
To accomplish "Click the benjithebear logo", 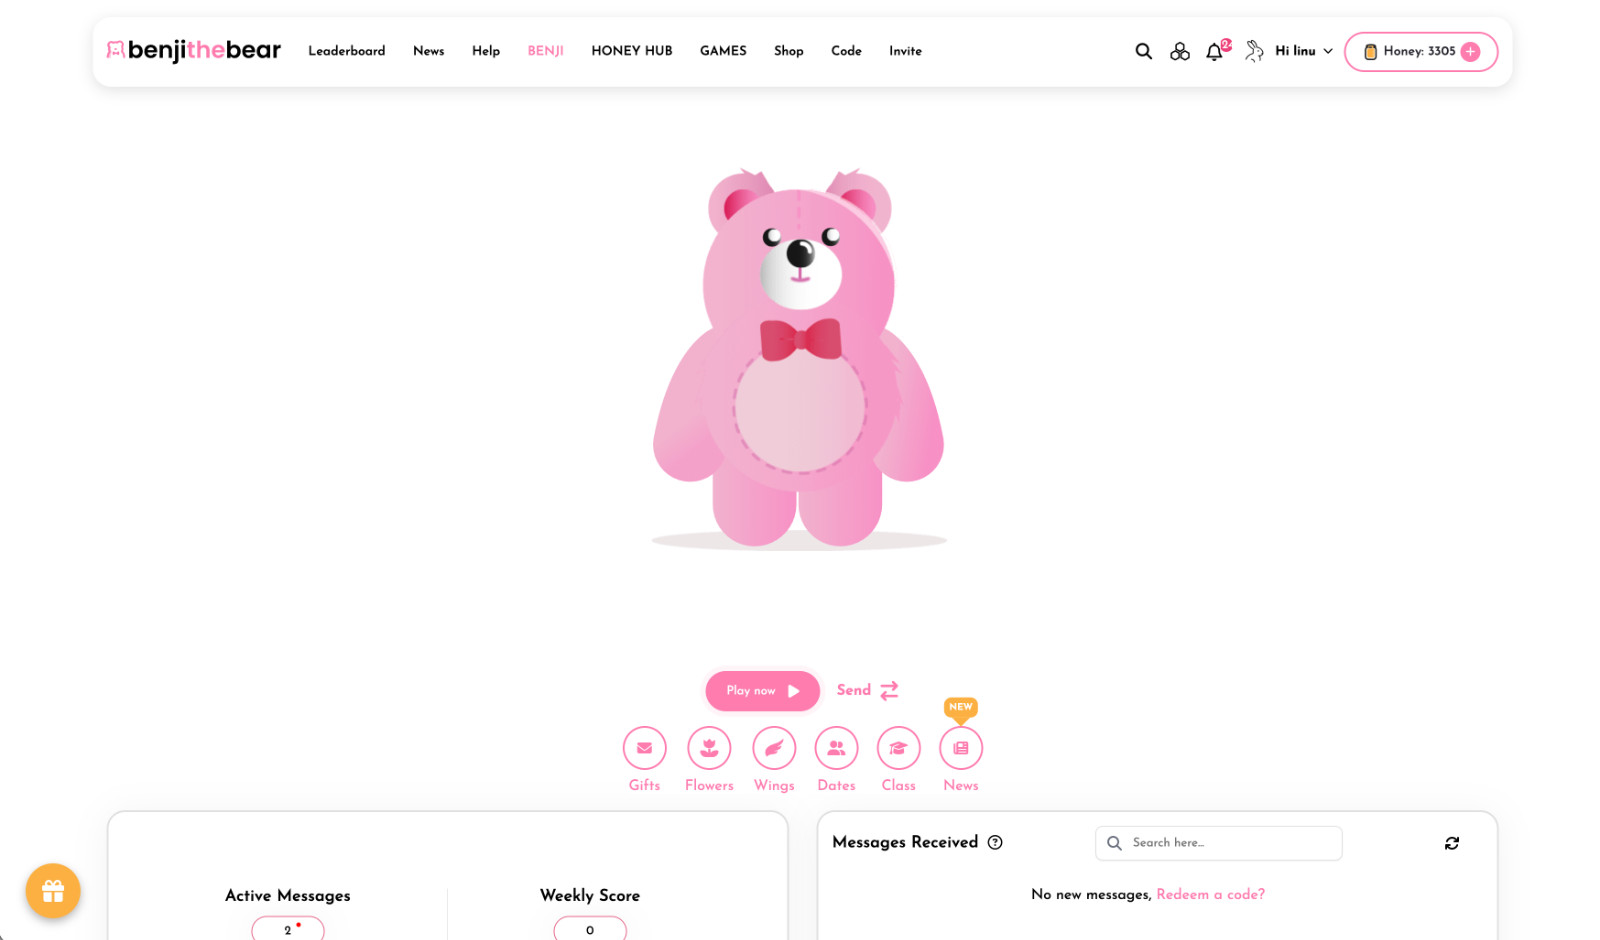I will tap(194, 50).
